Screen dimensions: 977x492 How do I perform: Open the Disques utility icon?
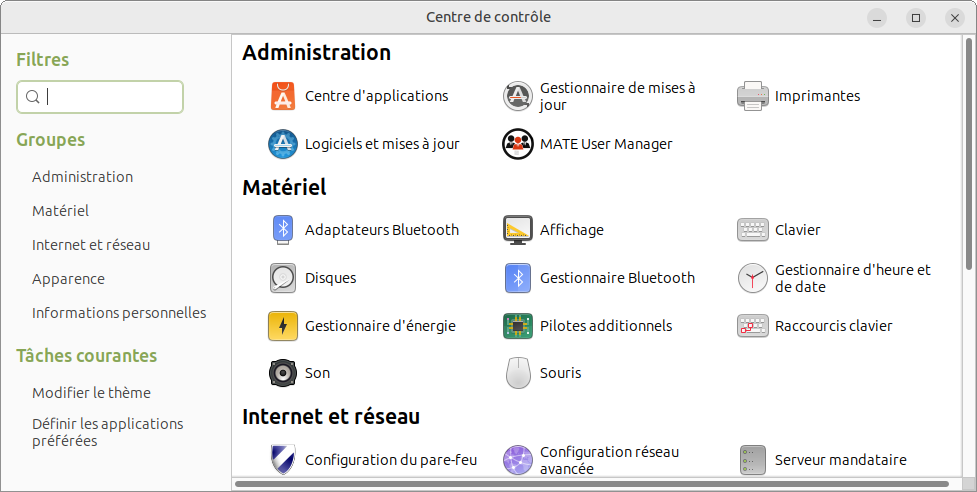[284, 278]
